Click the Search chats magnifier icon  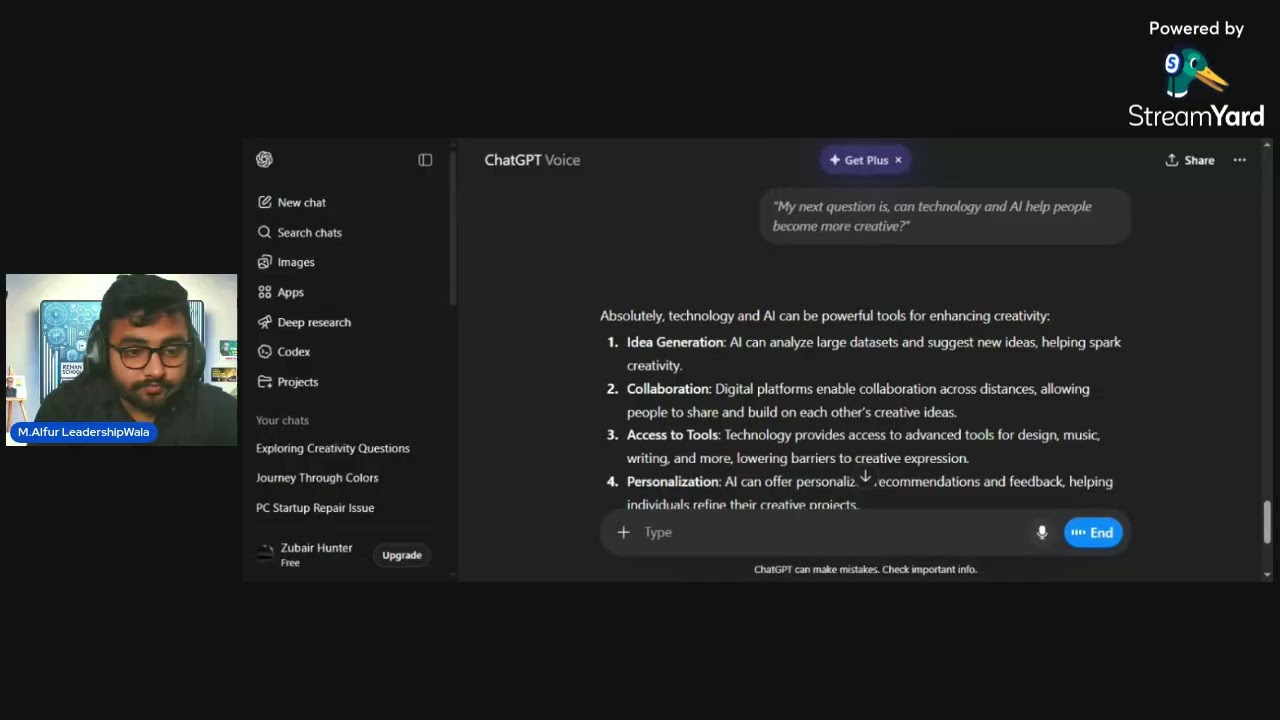pos(264,232)
